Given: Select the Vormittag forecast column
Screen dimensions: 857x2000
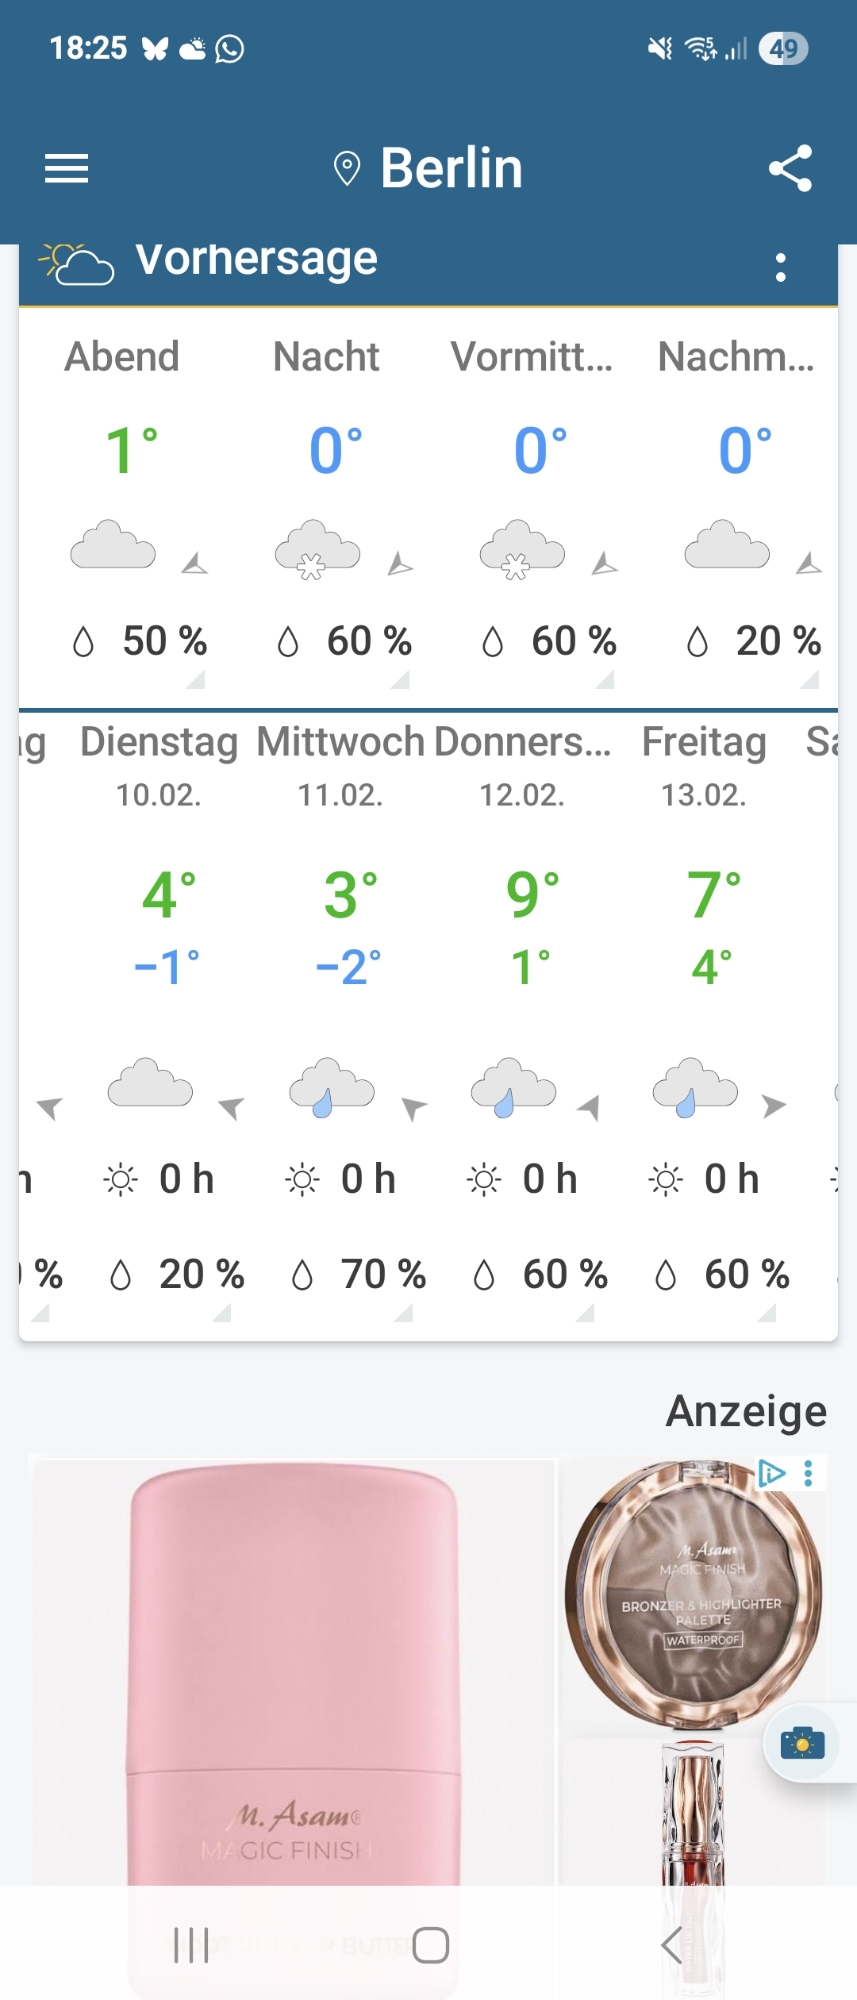Looking at the screenshot, I should coord(532,500).
